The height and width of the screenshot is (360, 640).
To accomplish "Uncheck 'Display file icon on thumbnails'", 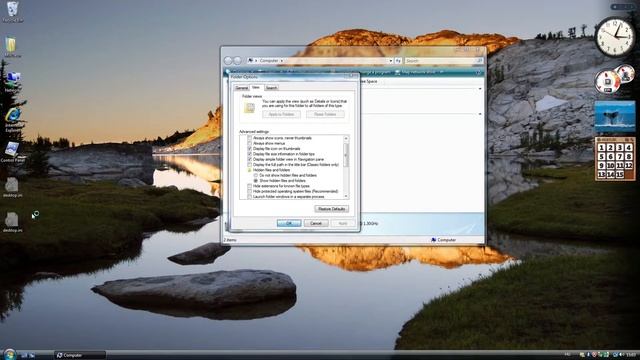I will (249, 149).
